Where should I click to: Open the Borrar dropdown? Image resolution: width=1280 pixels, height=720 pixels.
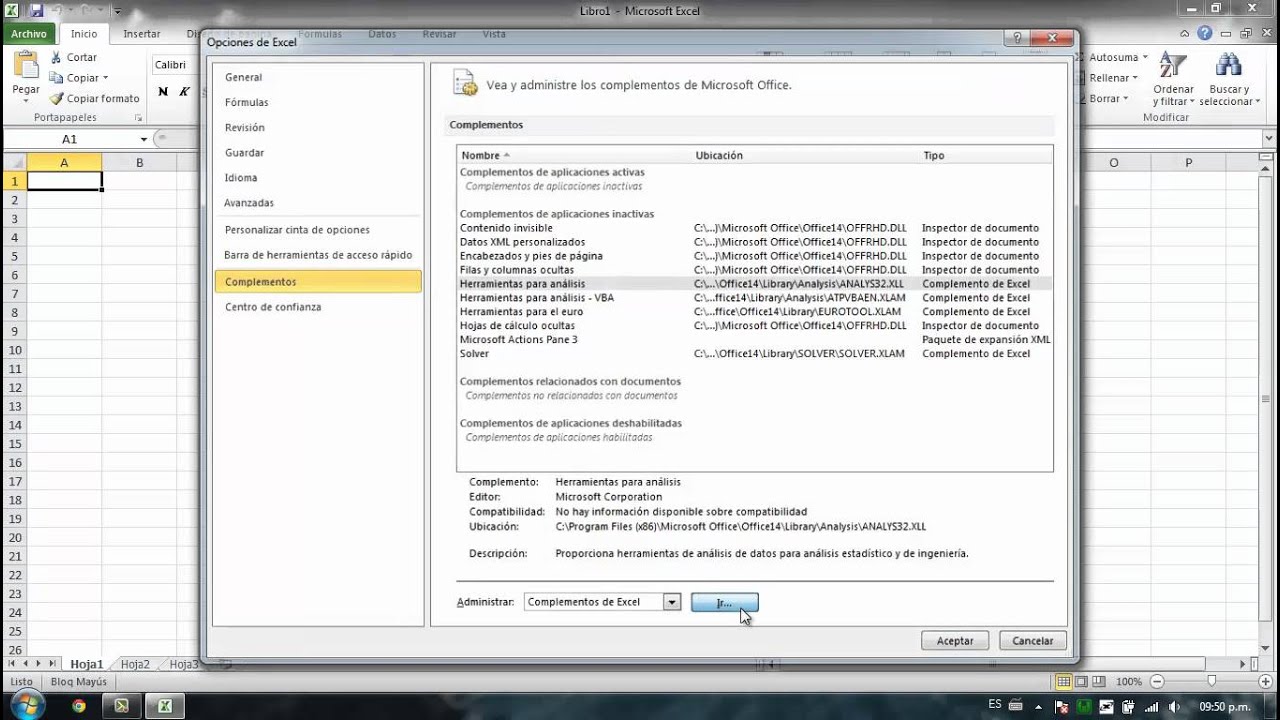pyautogui.click(x=1126, y=99)
